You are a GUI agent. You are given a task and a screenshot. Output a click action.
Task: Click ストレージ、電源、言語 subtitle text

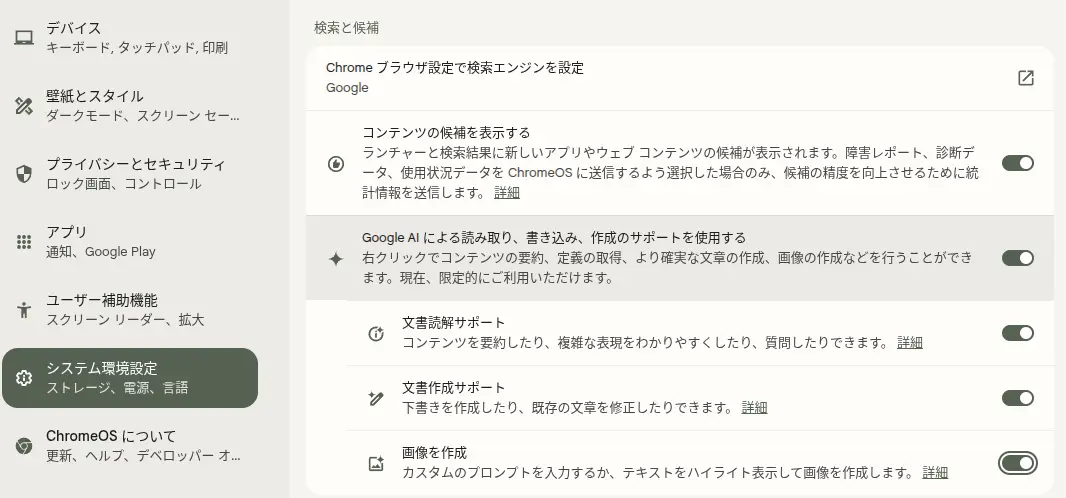(117, 388)
